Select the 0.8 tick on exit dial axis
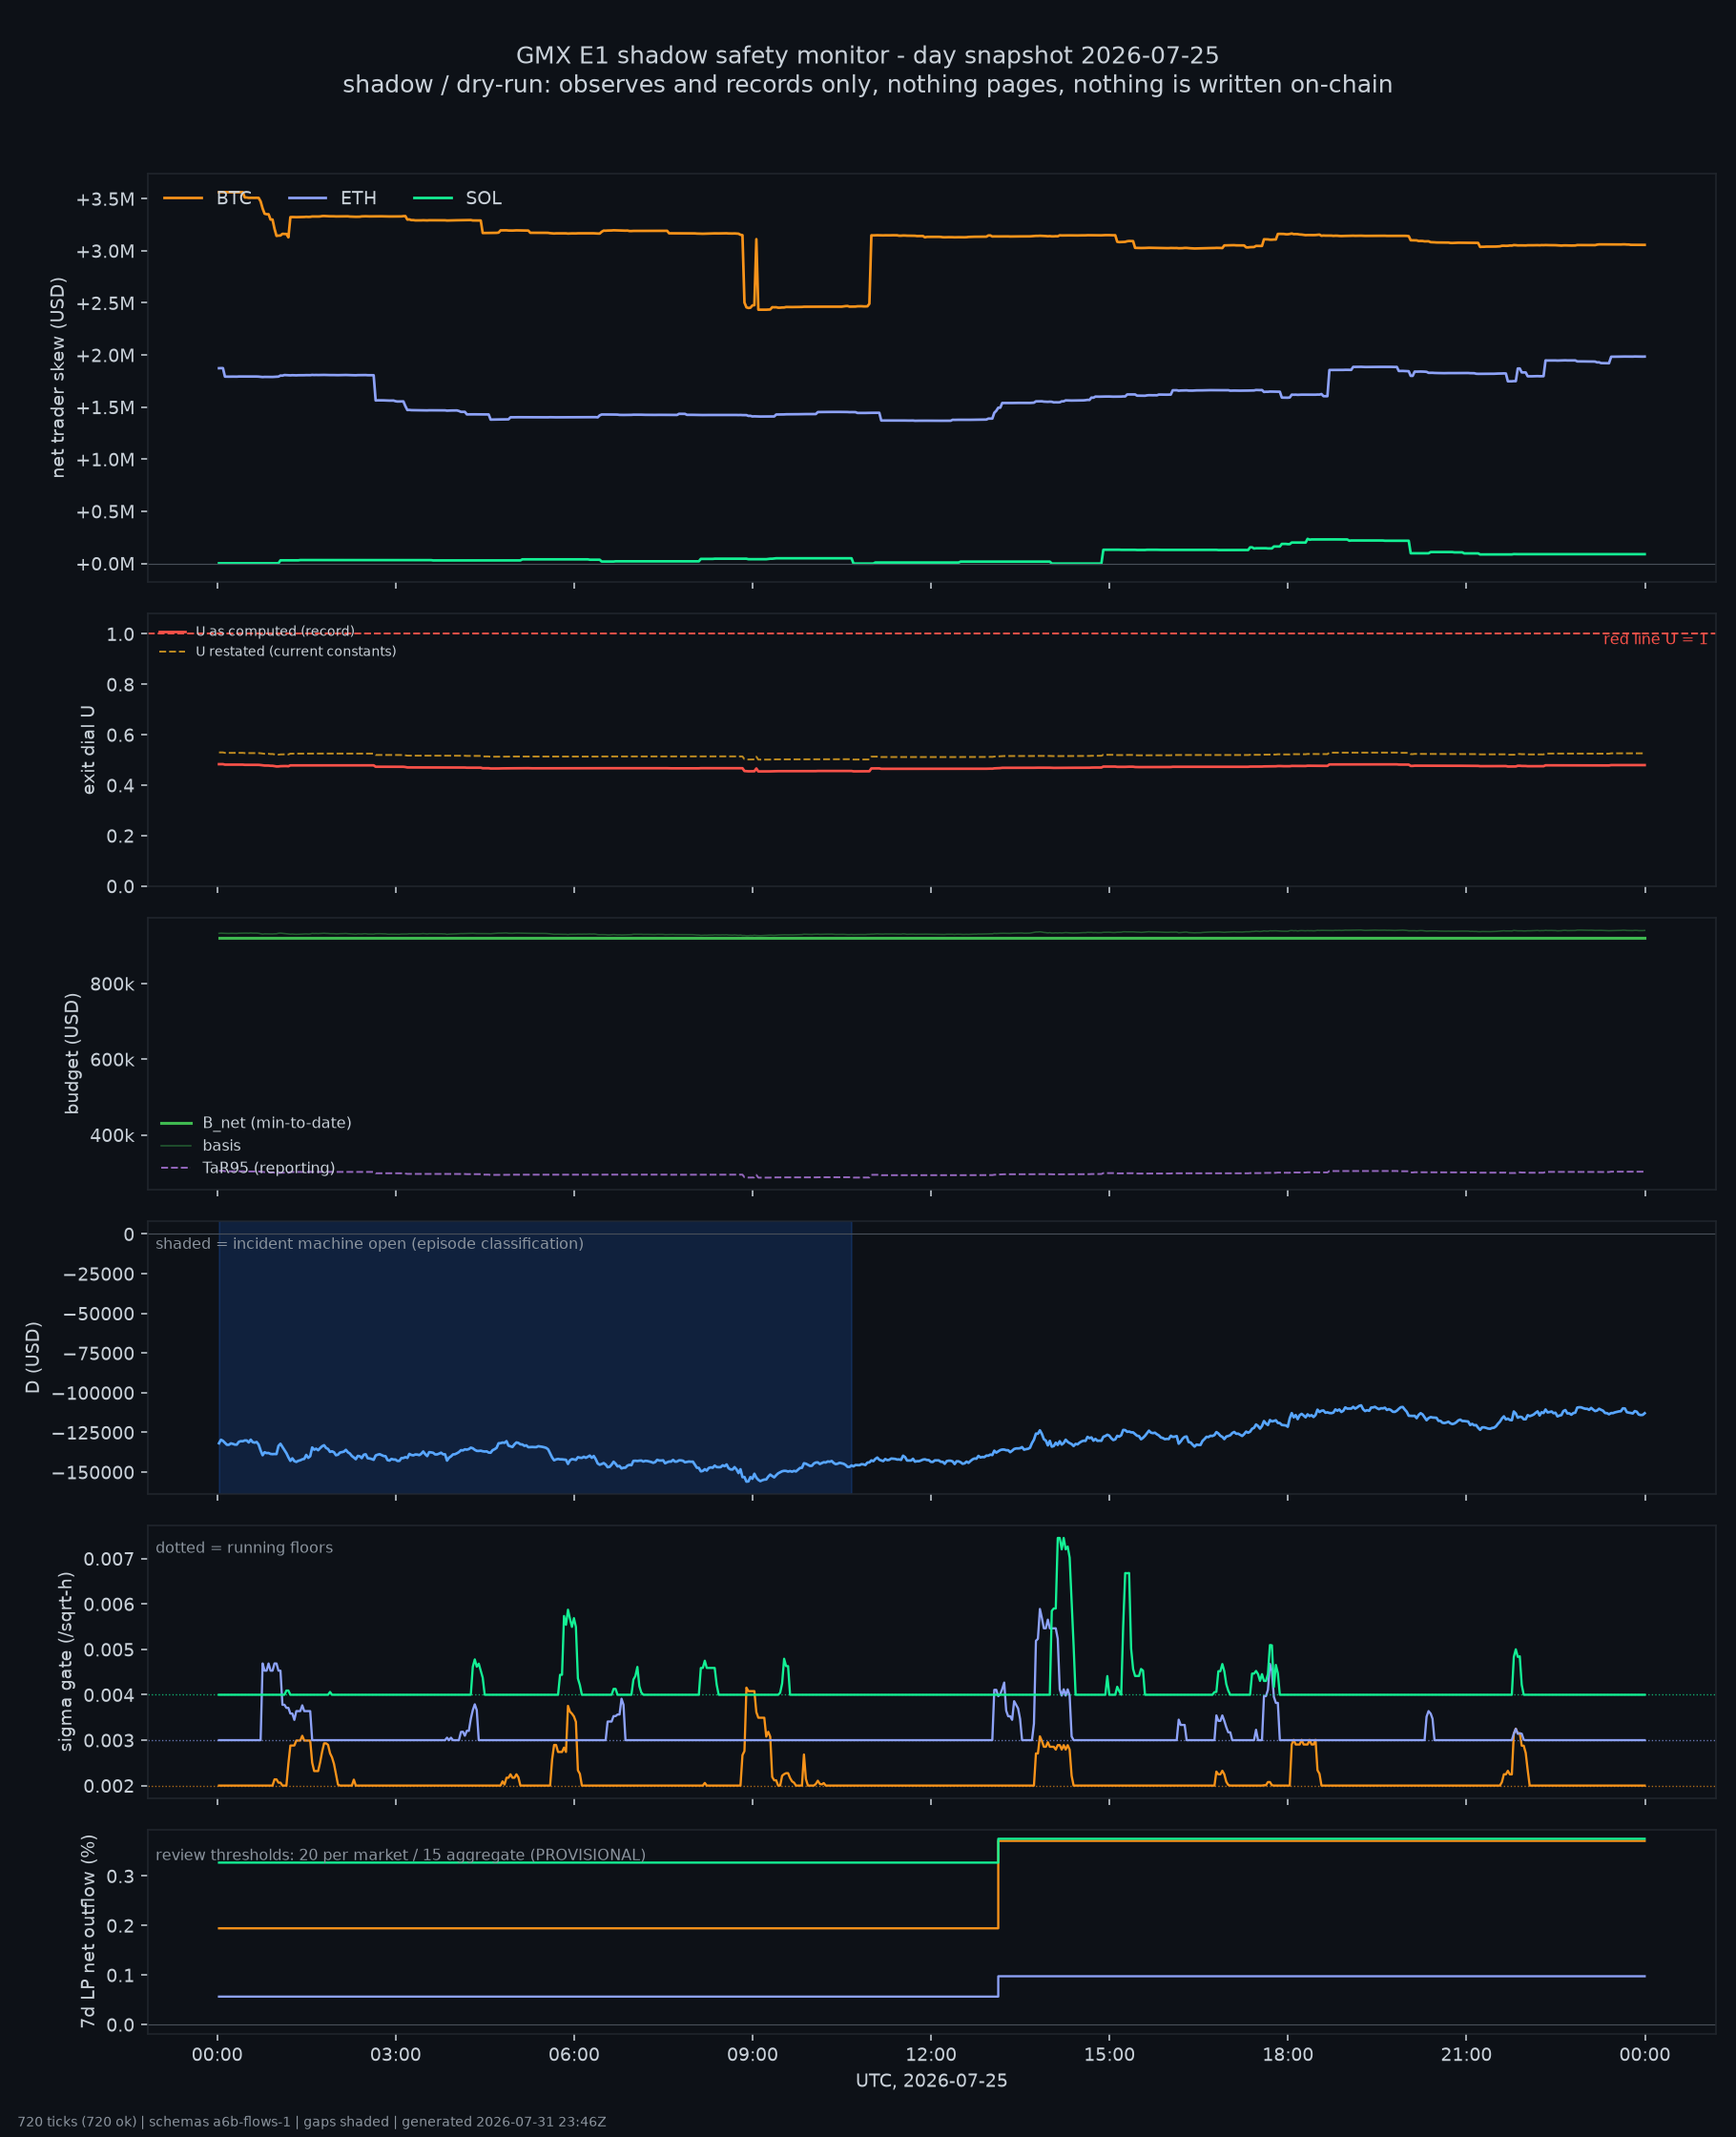The image size is (1736, 2137). click(121, 684)
